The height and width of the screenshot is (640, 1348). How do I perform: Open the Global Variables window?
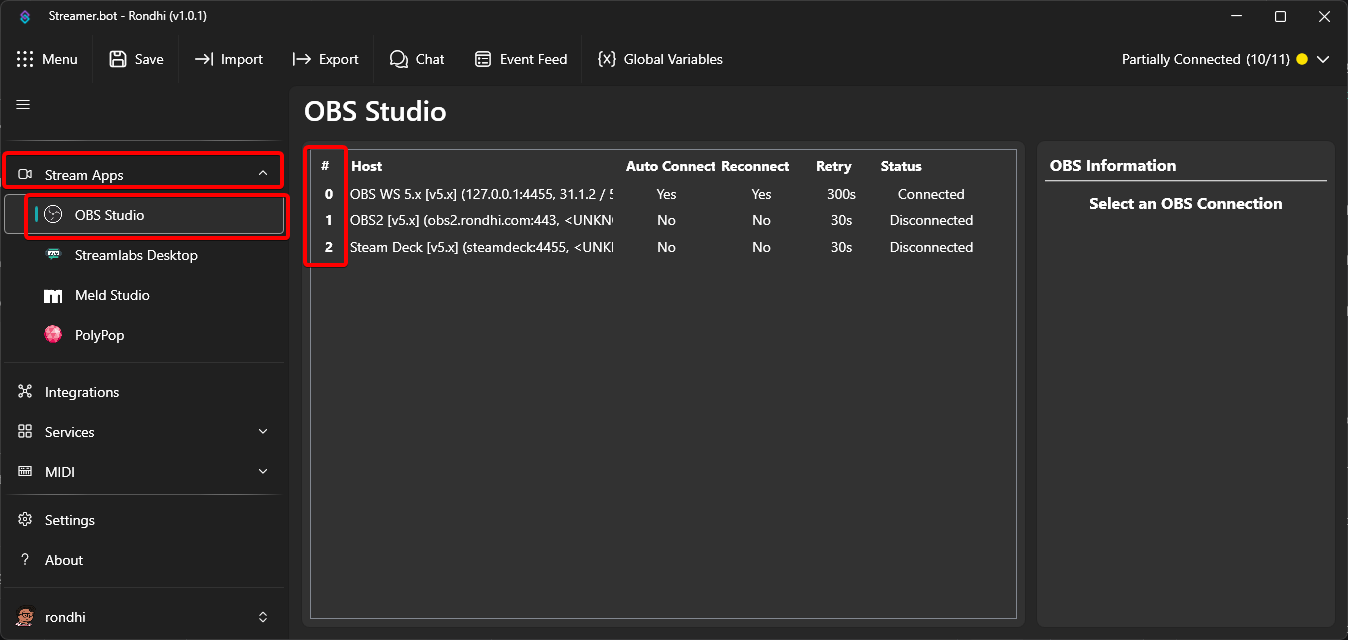coord(660,60)
